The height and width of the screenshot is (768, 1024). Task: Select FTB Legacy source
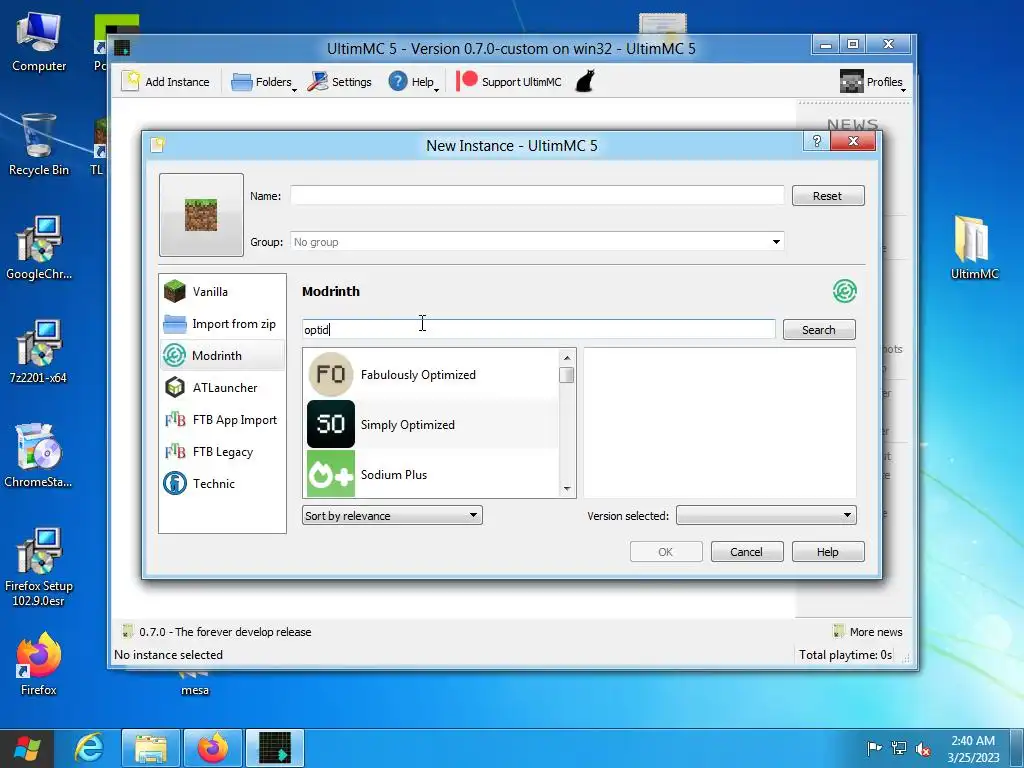[x=222, y=451]
